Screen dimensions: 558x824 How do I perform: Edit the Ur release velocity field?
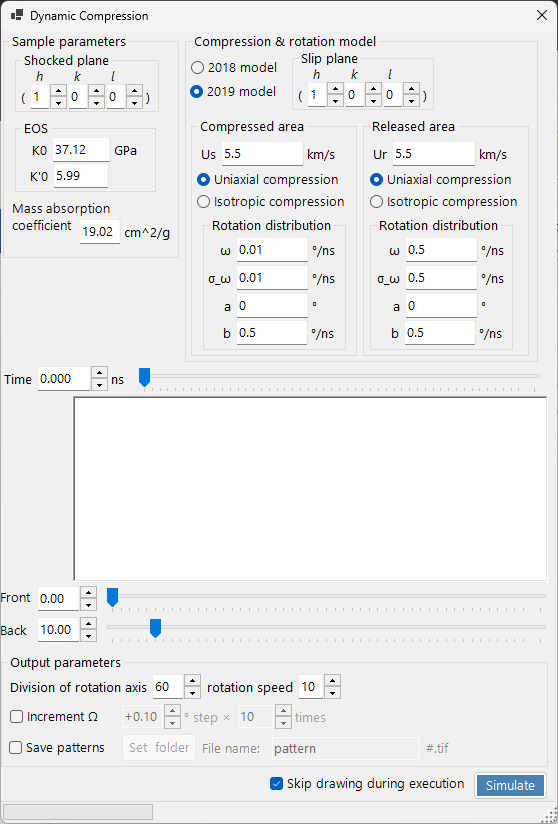pyautogui.click(x=434, y=153)
